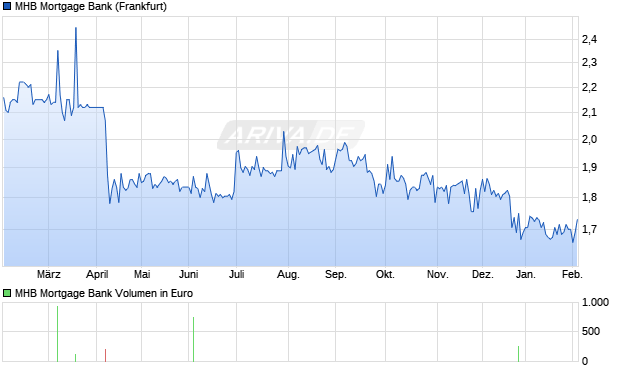Click the short green volume bar in late März
This screenshot has height=371, width=620.
pyautogui.click(x=76, y=358)
